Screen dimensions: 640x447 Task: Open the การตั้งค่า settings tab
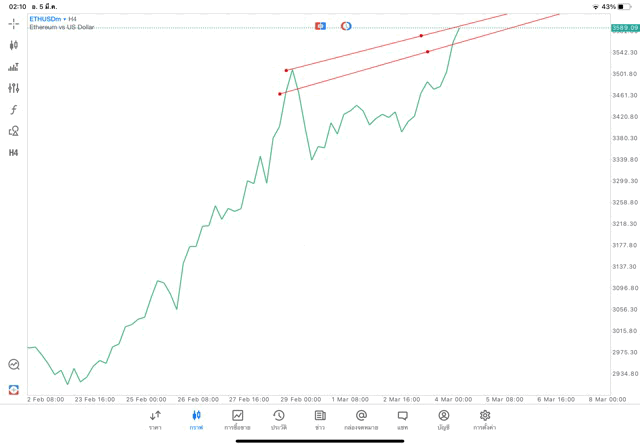pos(485,419)
